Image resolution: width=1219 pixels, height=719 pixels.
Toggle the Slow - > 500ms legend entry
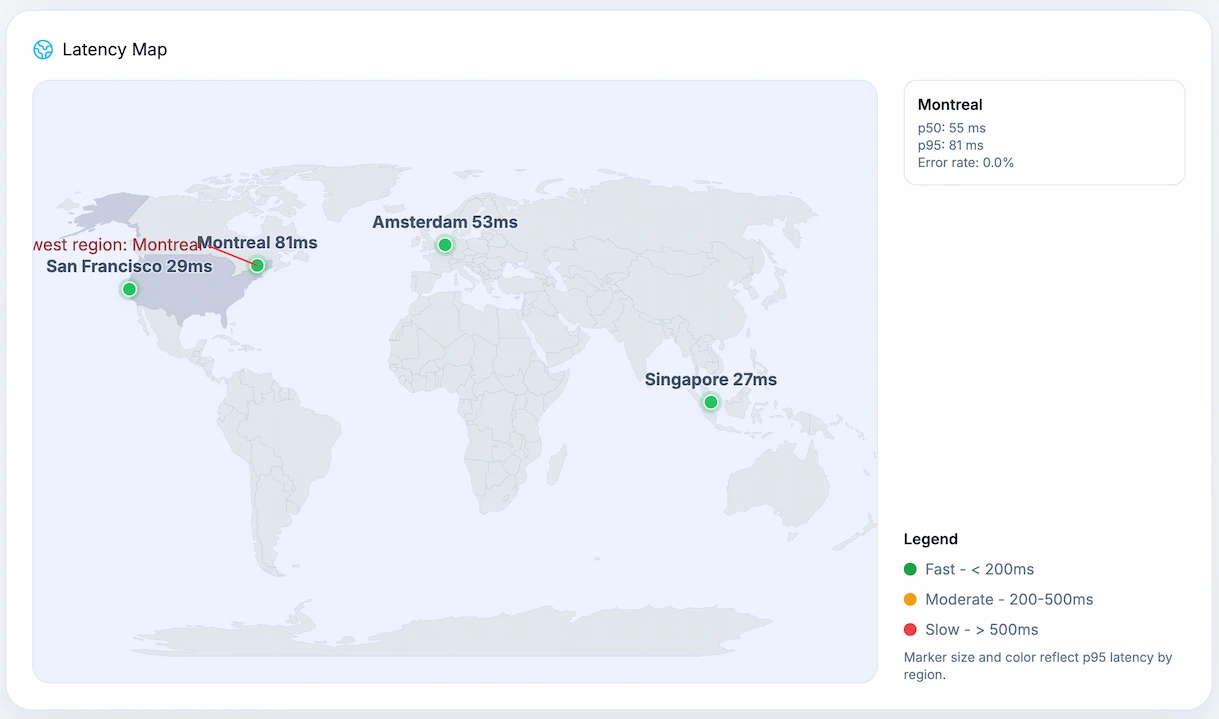coord(981,629)
